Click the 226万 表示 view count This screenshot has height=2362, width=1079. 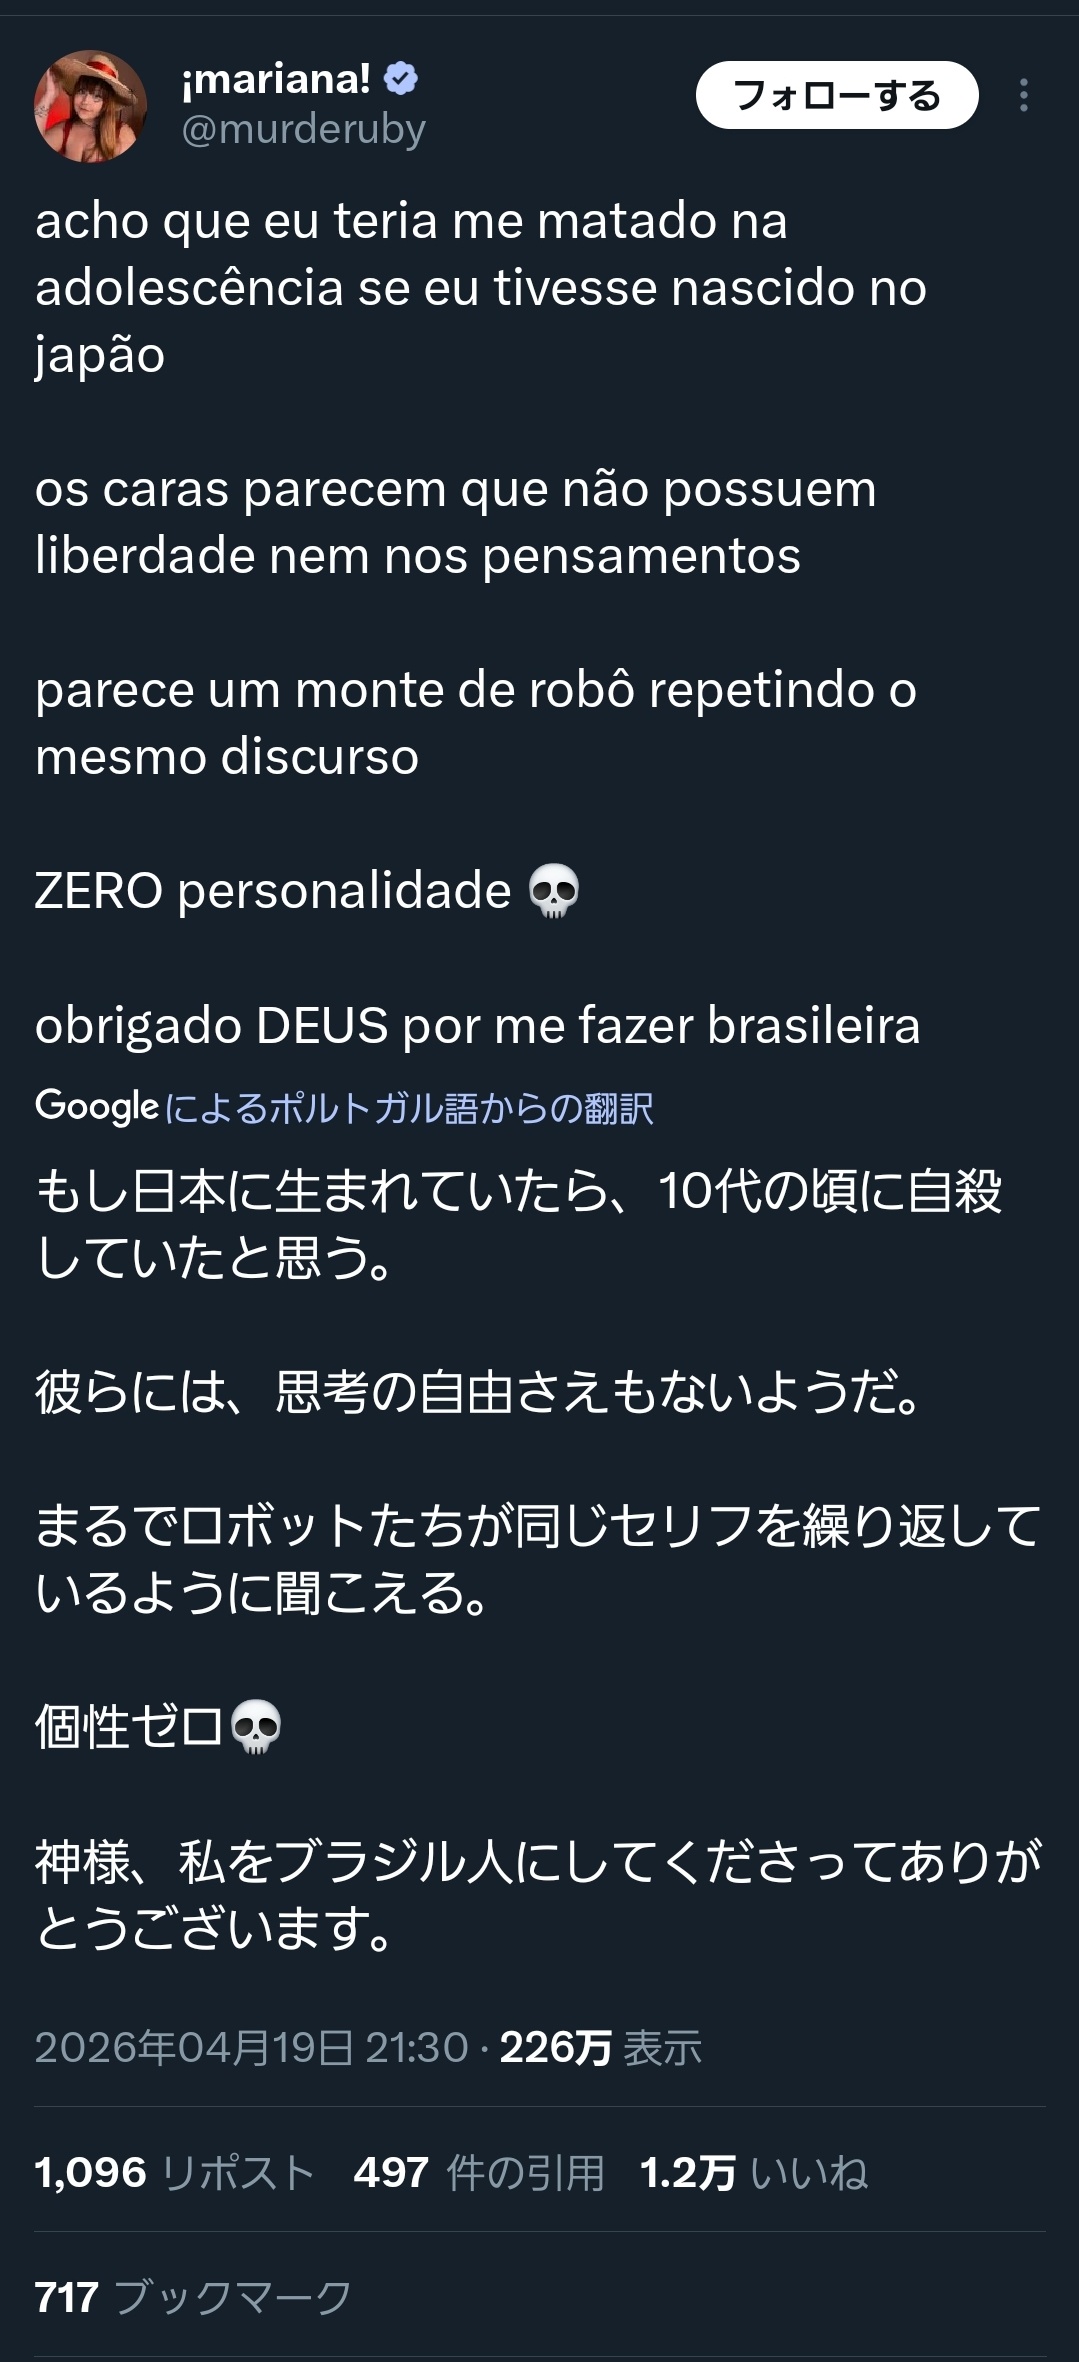tap(600, 2047)
